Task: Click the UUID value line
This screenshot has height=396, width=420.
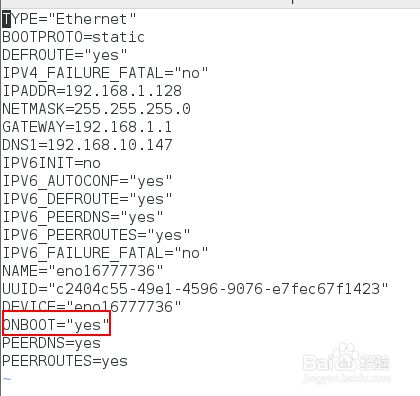Action: 195,289
